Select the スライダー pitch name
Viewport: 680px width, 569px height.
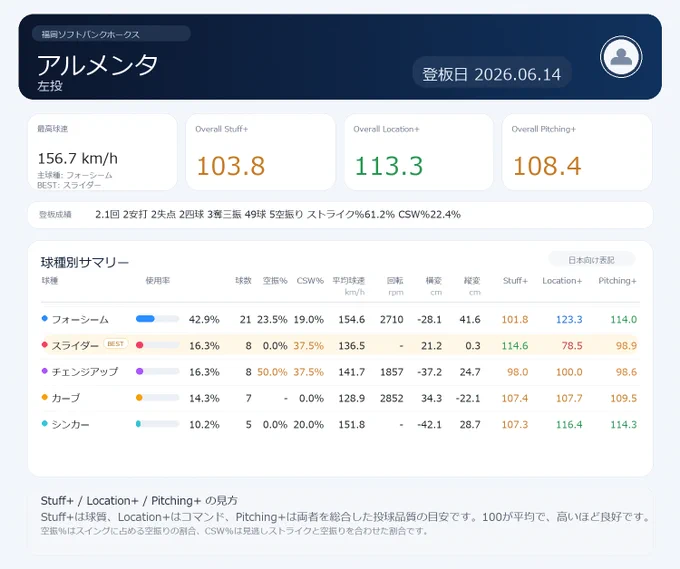pos(75,346)
